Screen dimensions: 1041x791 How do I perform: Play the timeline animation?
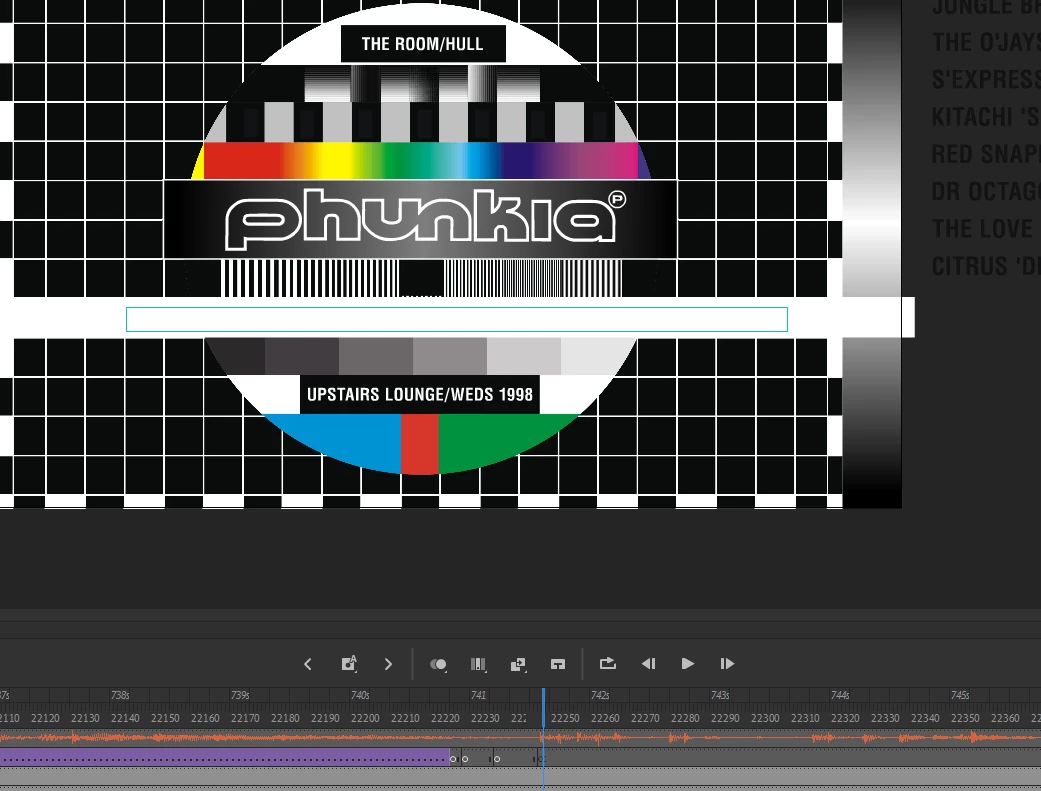[688, 663]
